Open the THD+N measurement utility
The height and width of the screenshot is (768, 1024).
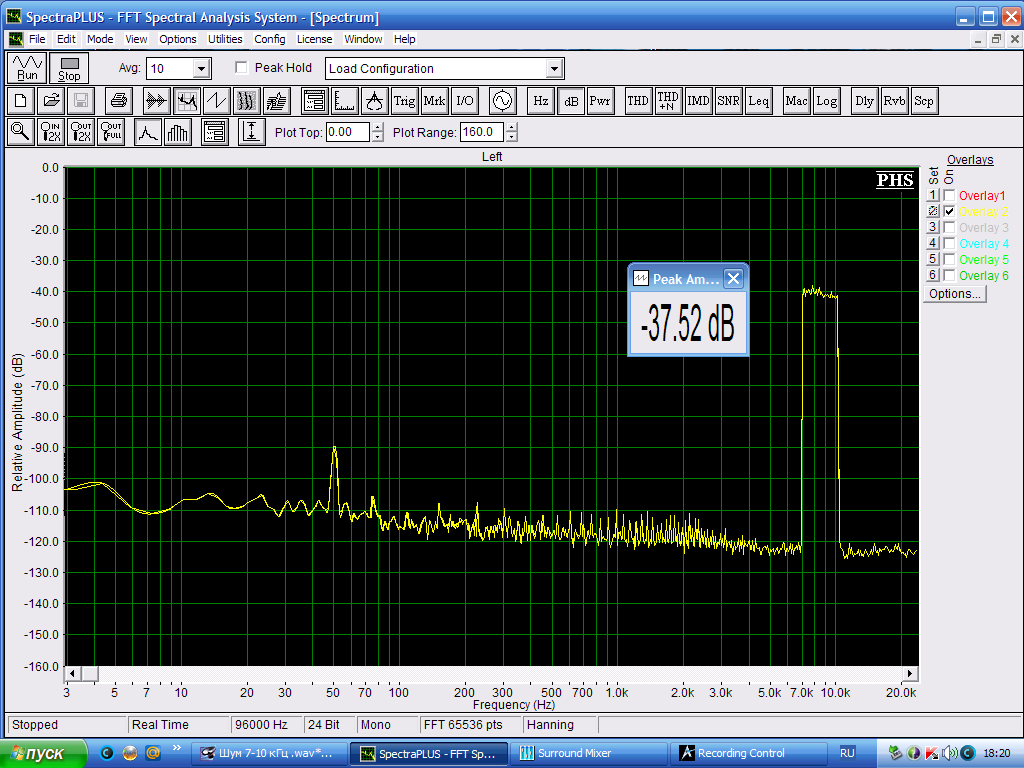pos(668,101)
